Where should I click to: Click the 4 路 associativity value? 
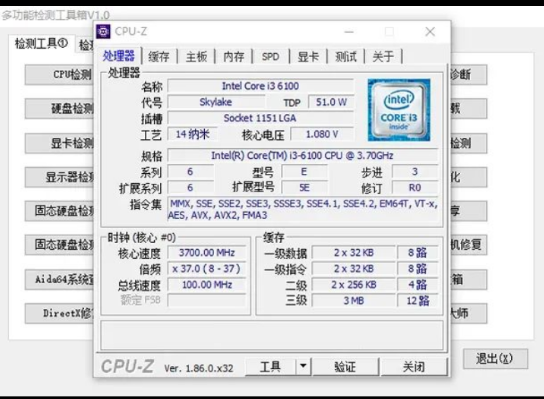(x=418, y=285)
